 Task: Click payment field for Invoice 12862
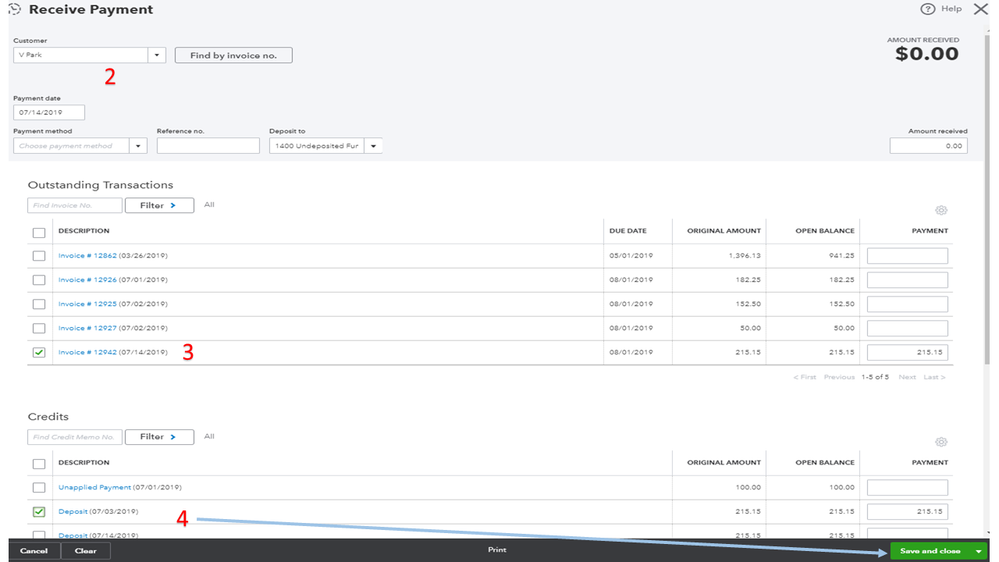point(907,256)
